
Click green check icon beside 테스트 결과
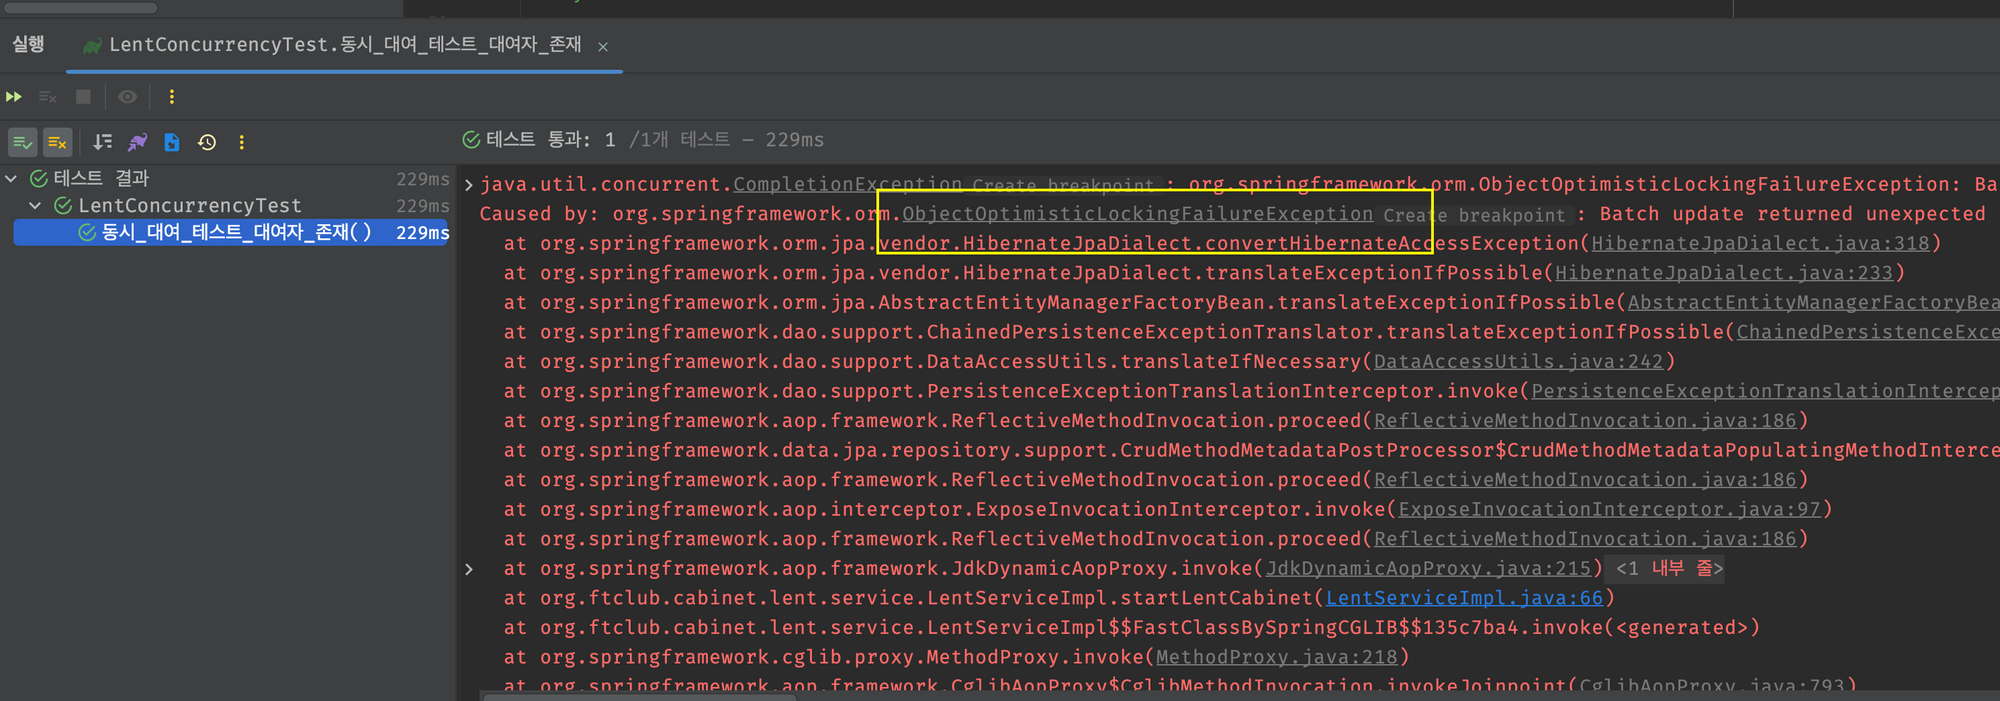tap(39, 178)
